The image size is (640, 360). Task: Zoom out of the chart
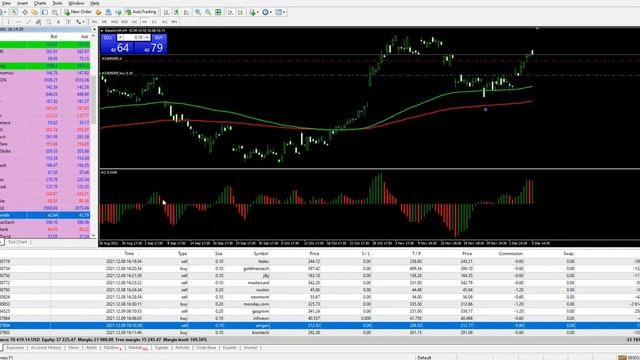tap(208, 12)
